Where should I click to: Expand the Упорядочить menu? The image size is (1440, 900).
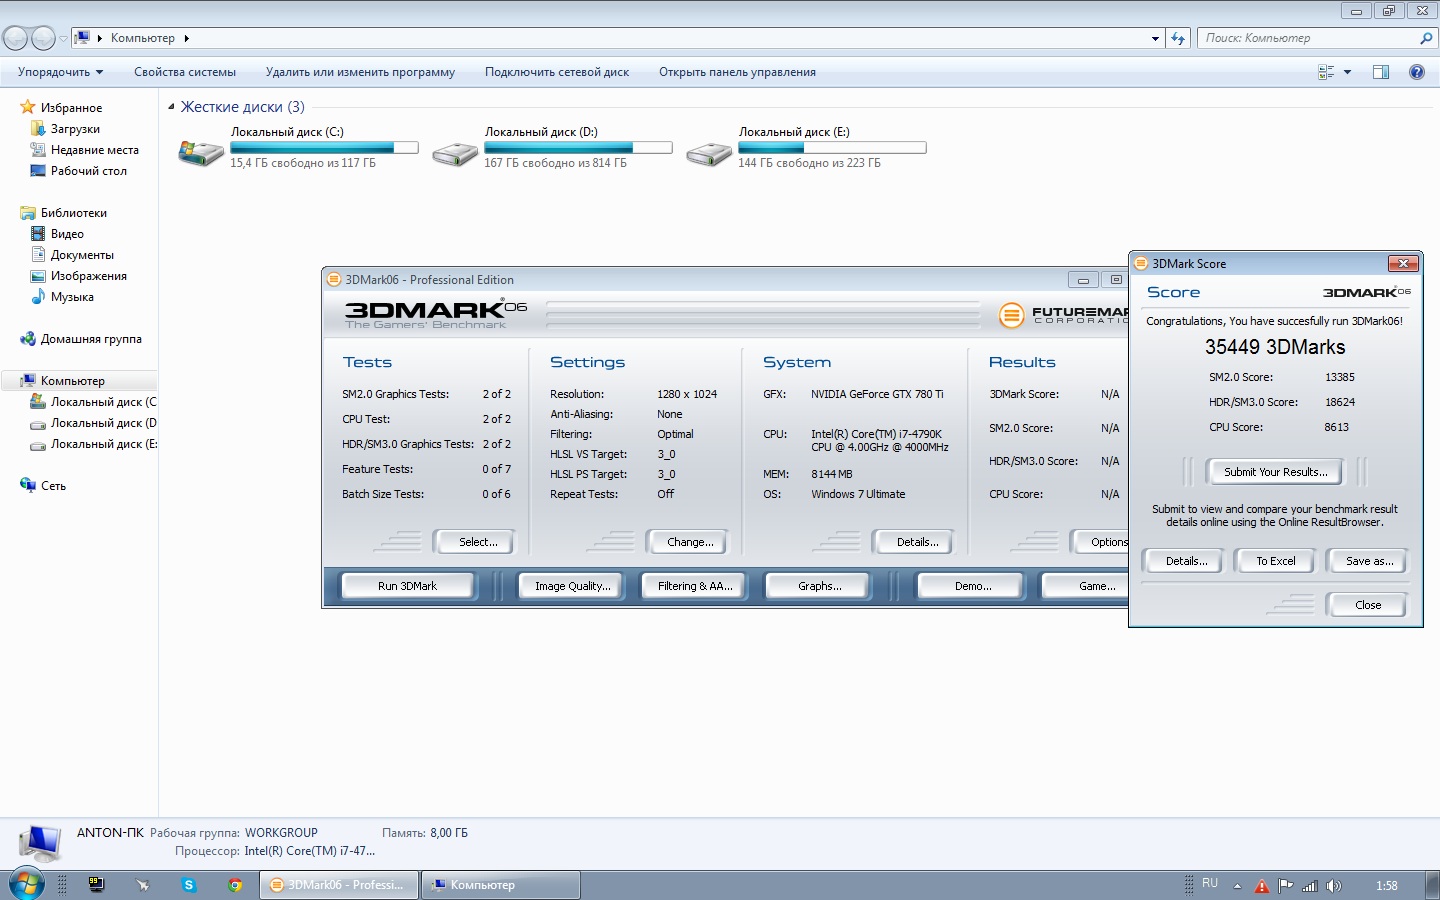tap(60, 72)
